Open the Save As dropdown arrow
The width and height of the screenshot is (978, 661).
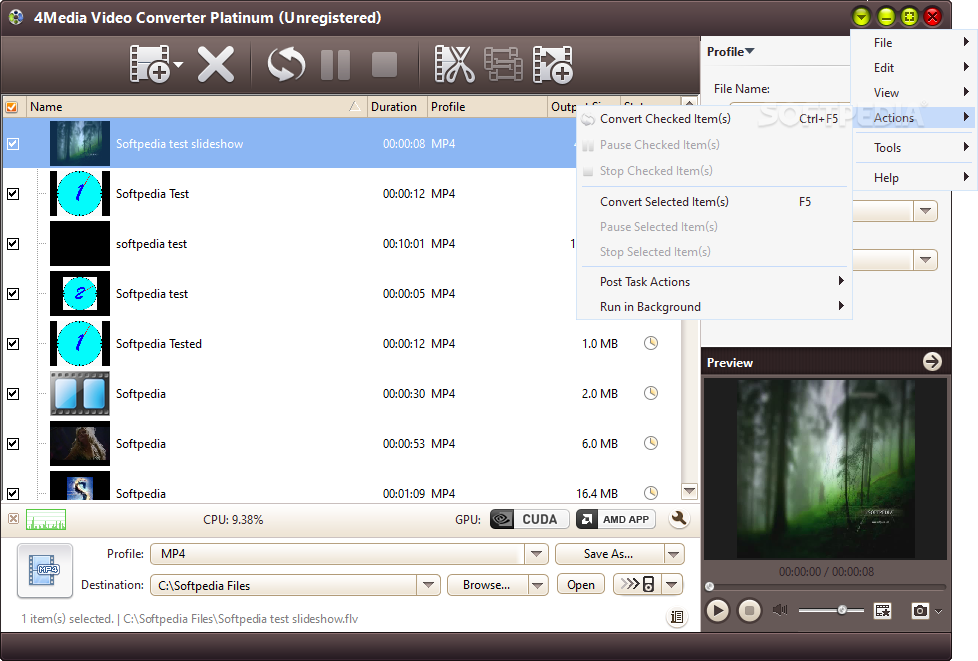(x=673, y=554)
